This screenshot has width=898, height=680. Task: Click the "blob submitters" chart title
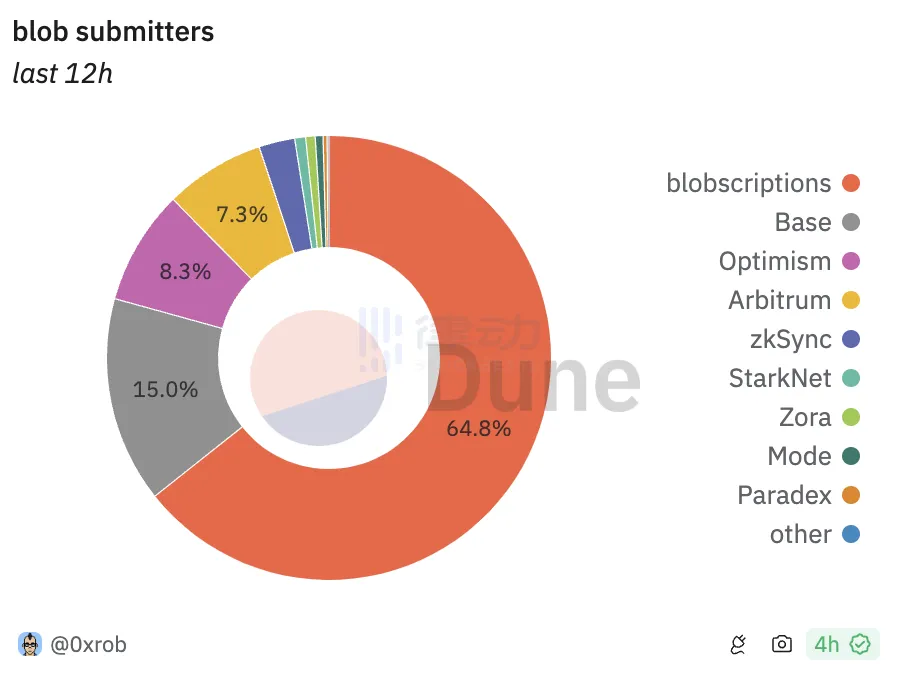click(x=113, y=32)
